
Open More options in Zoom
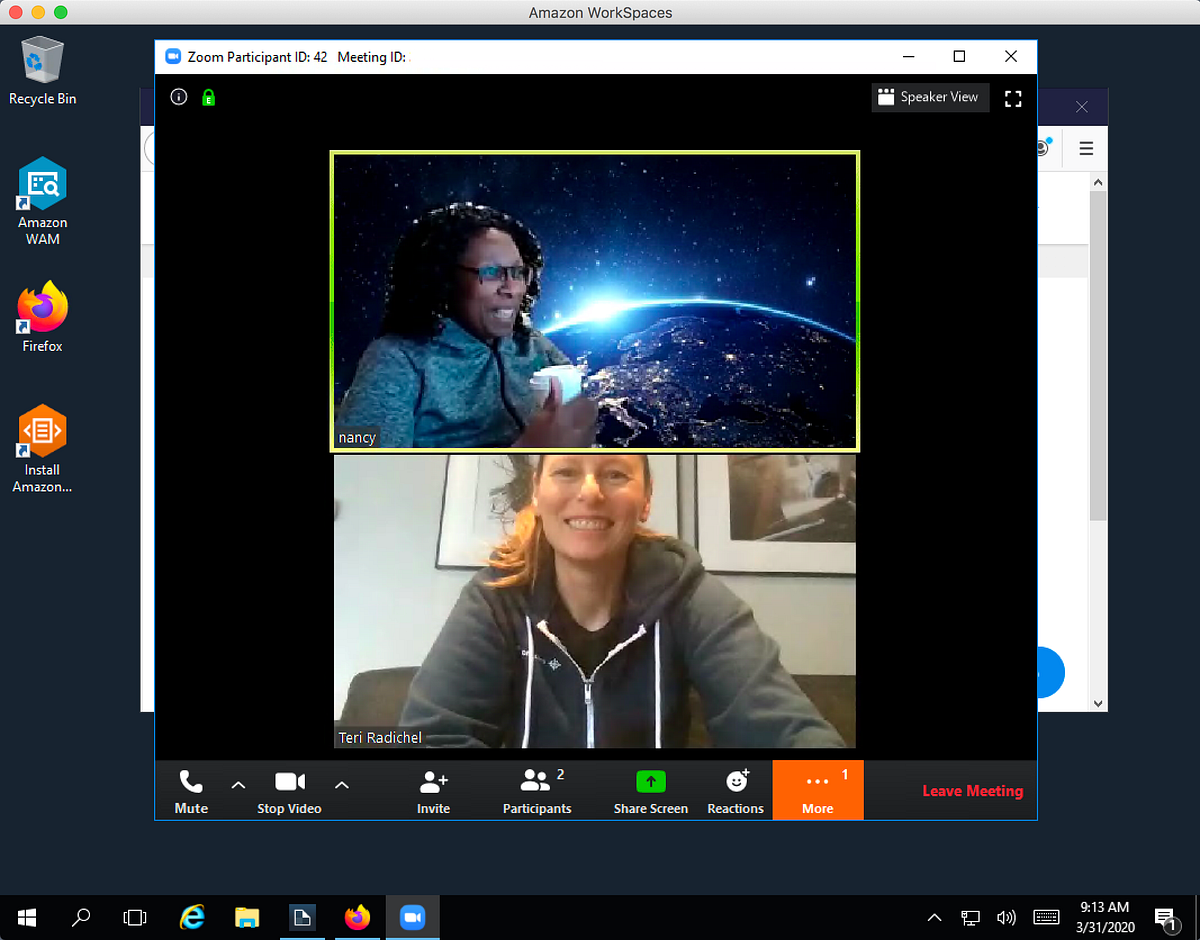tap(818, 790)
